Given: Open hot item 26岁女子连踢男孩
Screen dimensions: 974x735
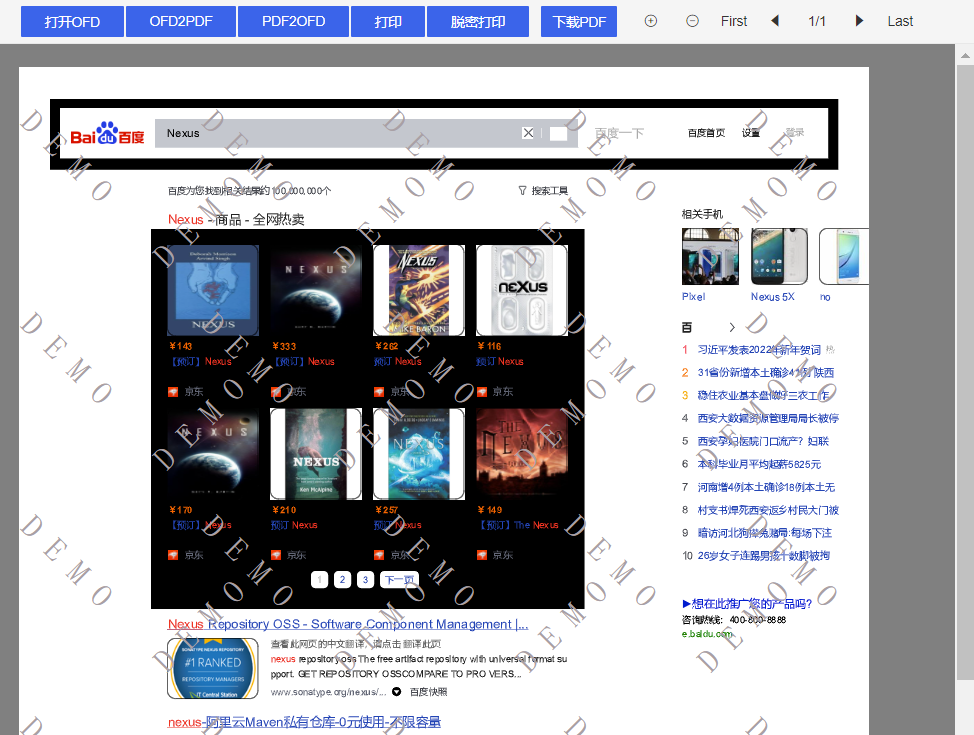Looking at the screenshot, I should point(763,555).
